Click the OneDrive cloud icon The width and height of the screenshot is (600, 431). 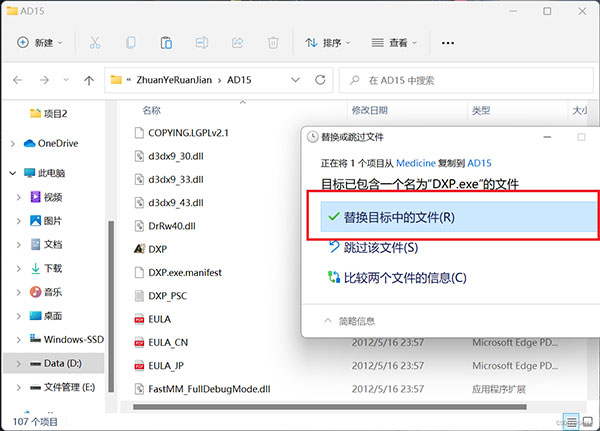[29, 144]
